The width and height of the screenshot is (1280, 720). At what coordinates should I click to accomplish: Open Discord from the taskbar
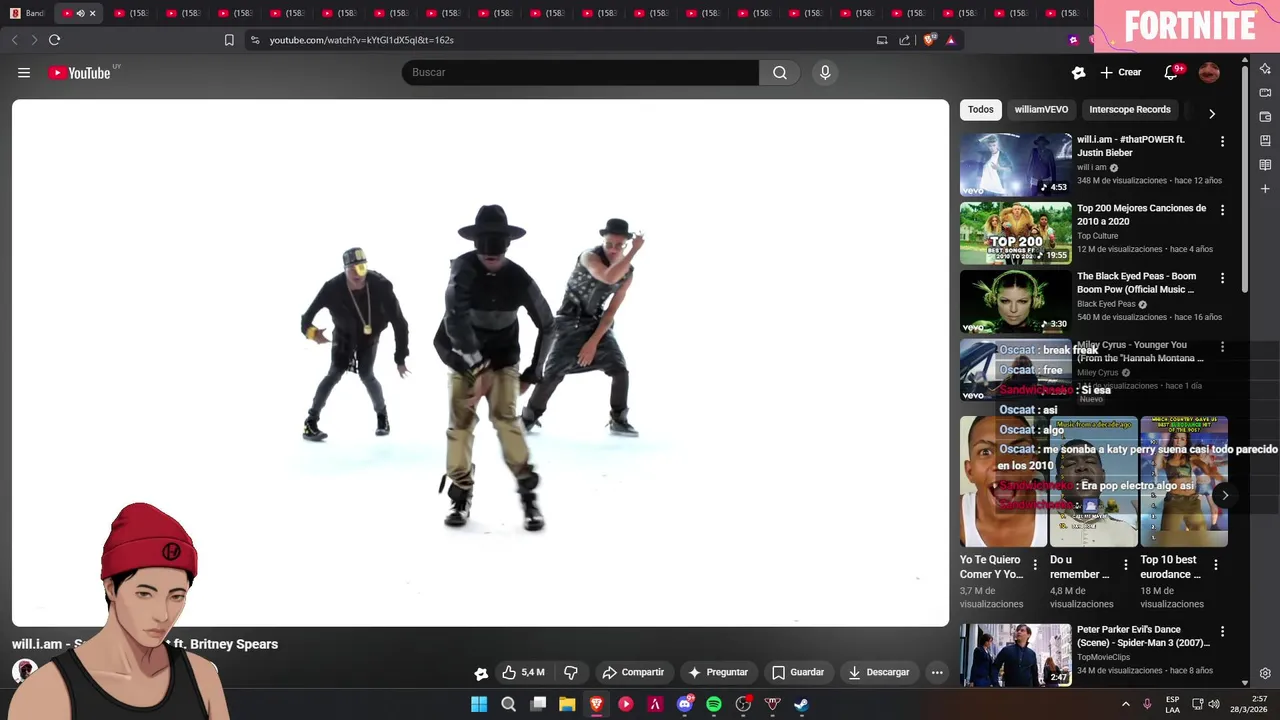[x=685, y=704]
